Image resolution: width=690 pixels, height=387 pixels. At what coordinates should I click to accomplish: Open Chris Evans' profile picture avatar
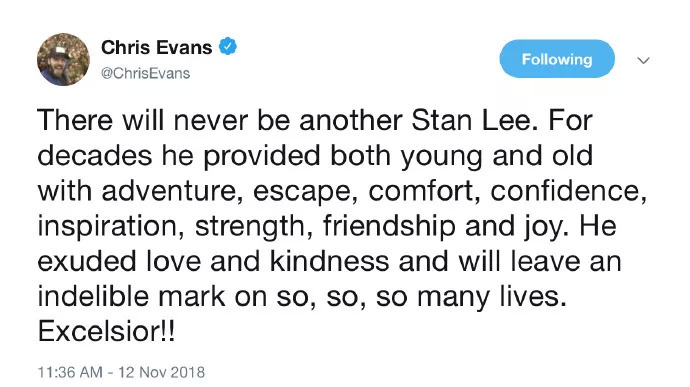tap(63, 59)
